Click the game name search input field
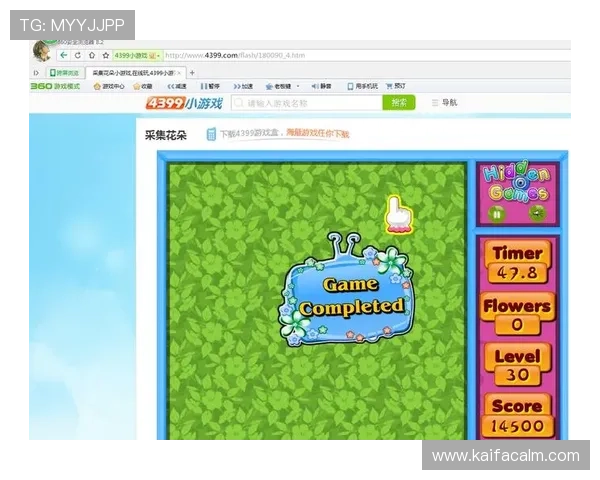Screen dimensions: 600x480 pyautogui.click(x=305, y=103)
